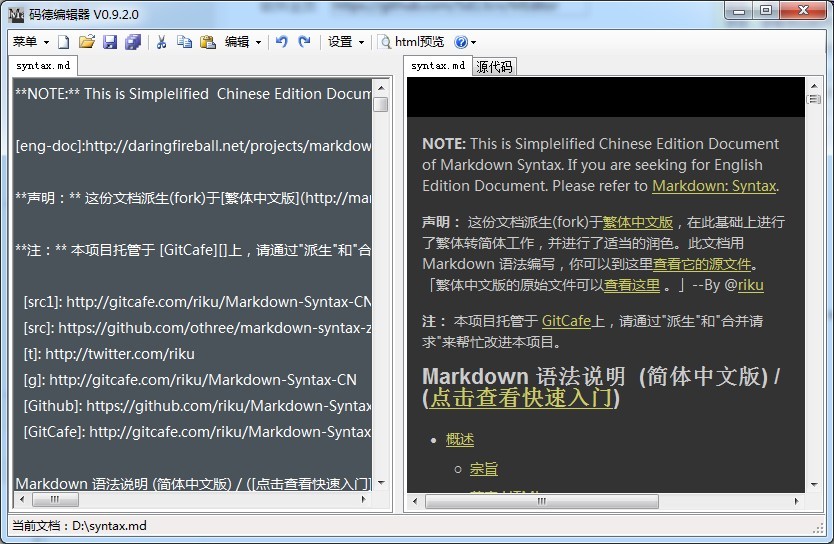Click preview horizontal scrollbar thumb
834x544 pixels.
point(542,501)
